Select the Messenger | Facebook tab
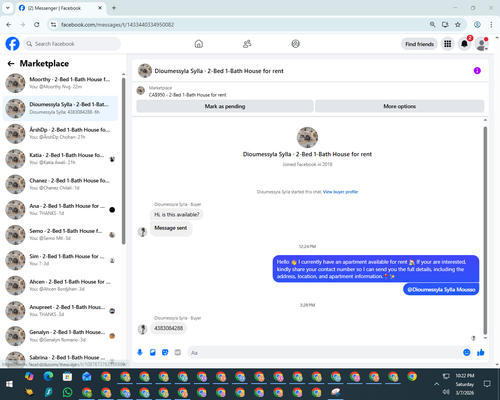Screen dimensions: 500x400 point(60,8)
